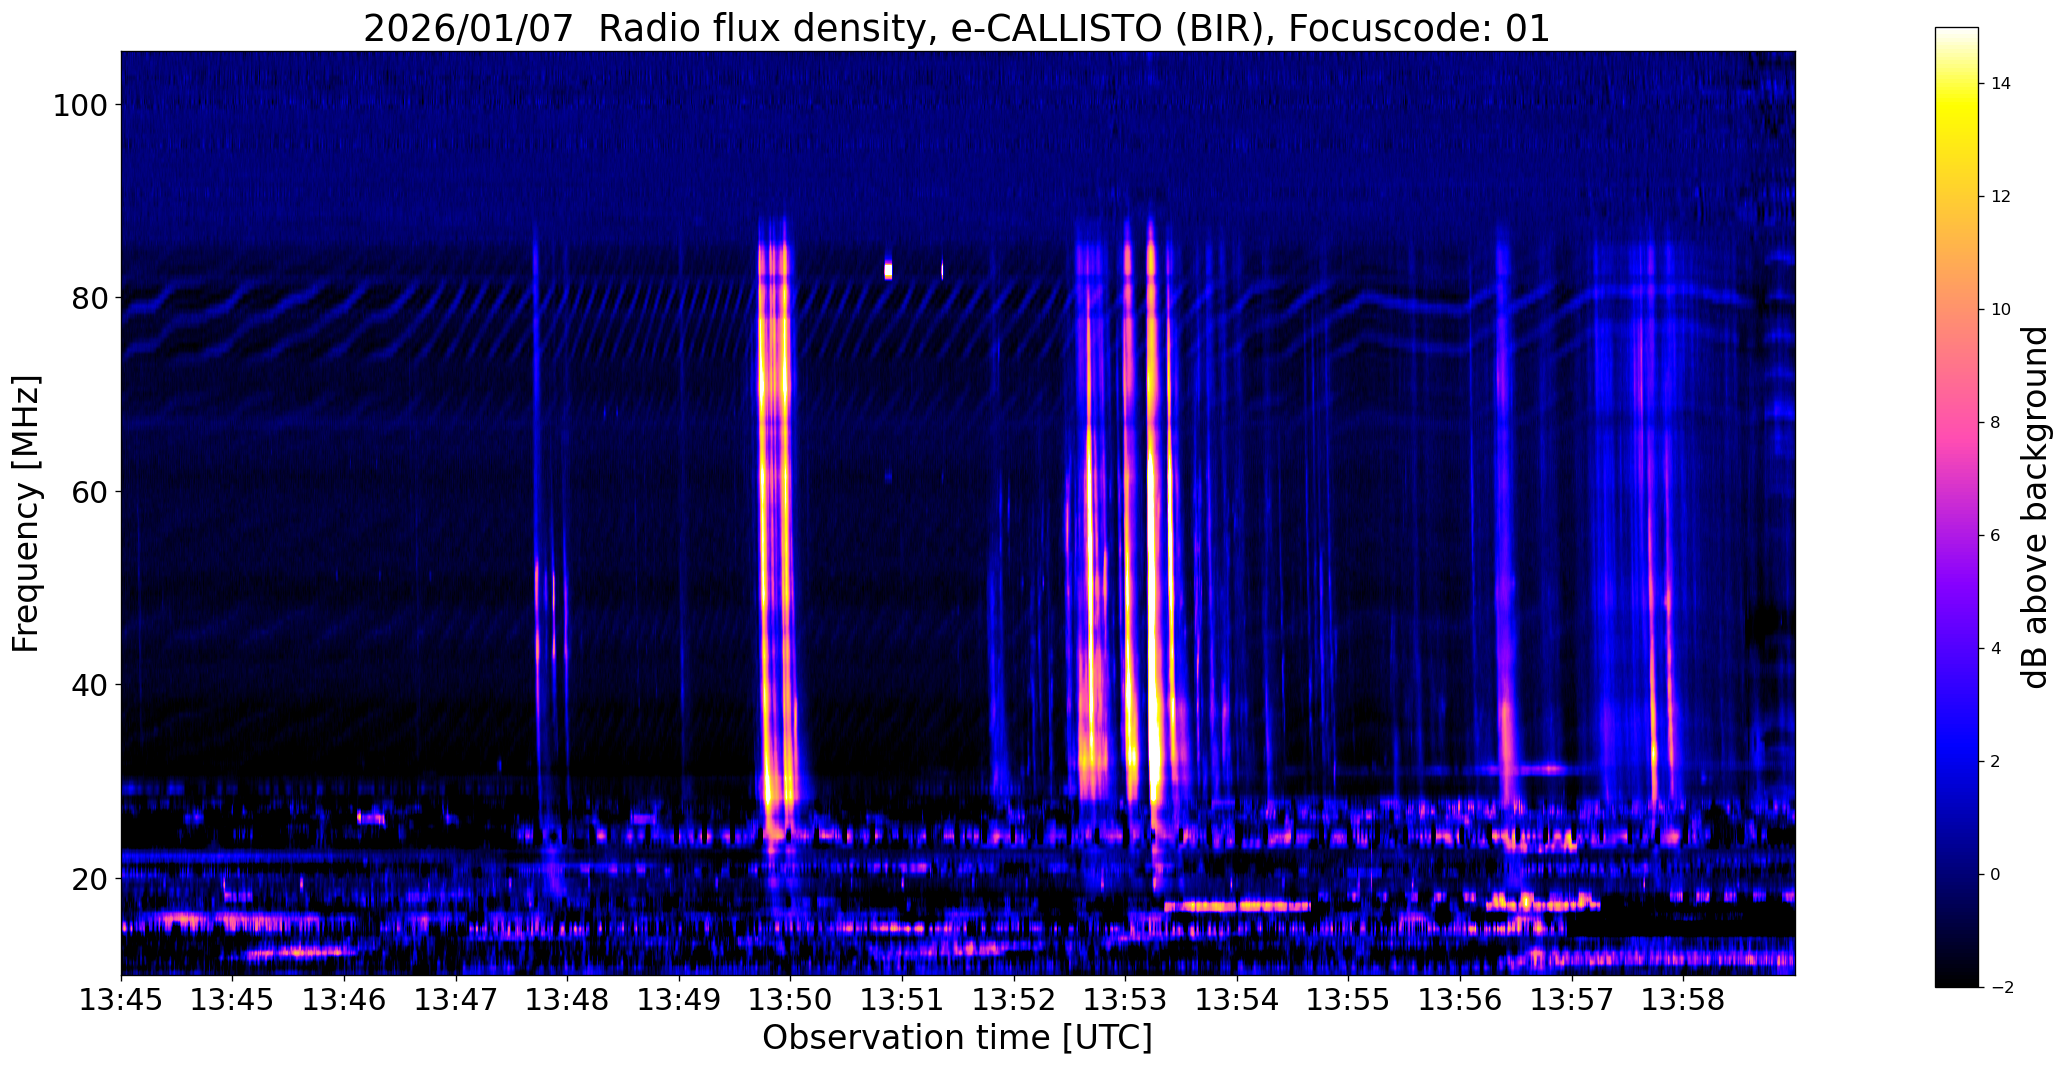Click the 13:56 time tick label
Image resolution: width=2066 pixels, height=1067 pixels.
point(1460,1000)
